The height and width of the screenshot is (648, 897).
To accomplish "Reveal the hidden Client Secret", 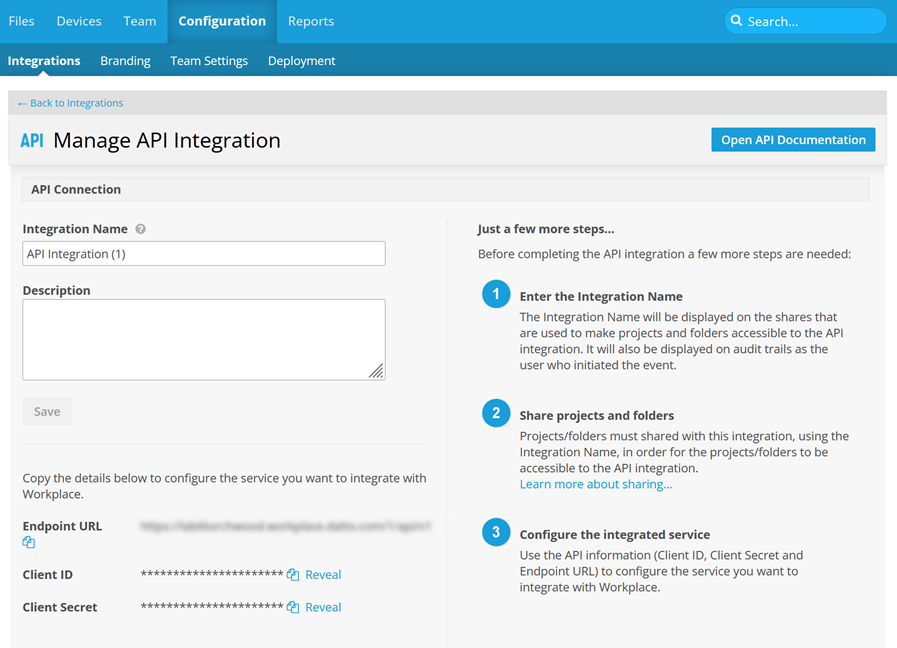I will click(x=323, y=607).
